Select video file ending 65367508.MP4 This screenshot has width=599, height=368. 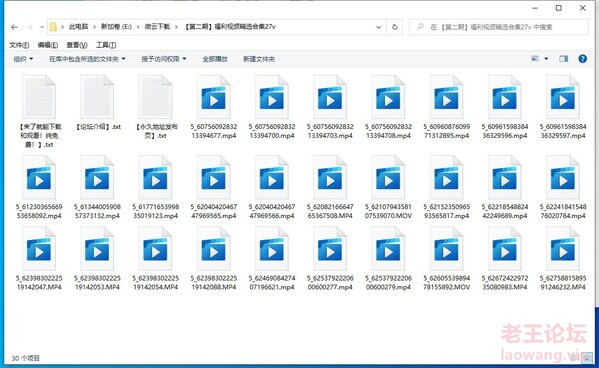330,187
